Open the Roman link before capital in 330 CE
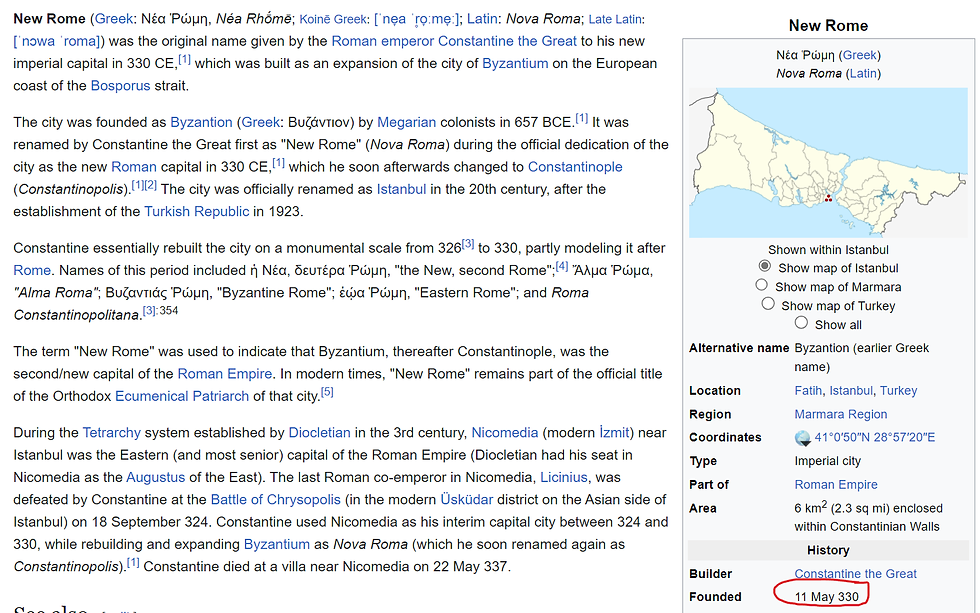 (134, 167)
